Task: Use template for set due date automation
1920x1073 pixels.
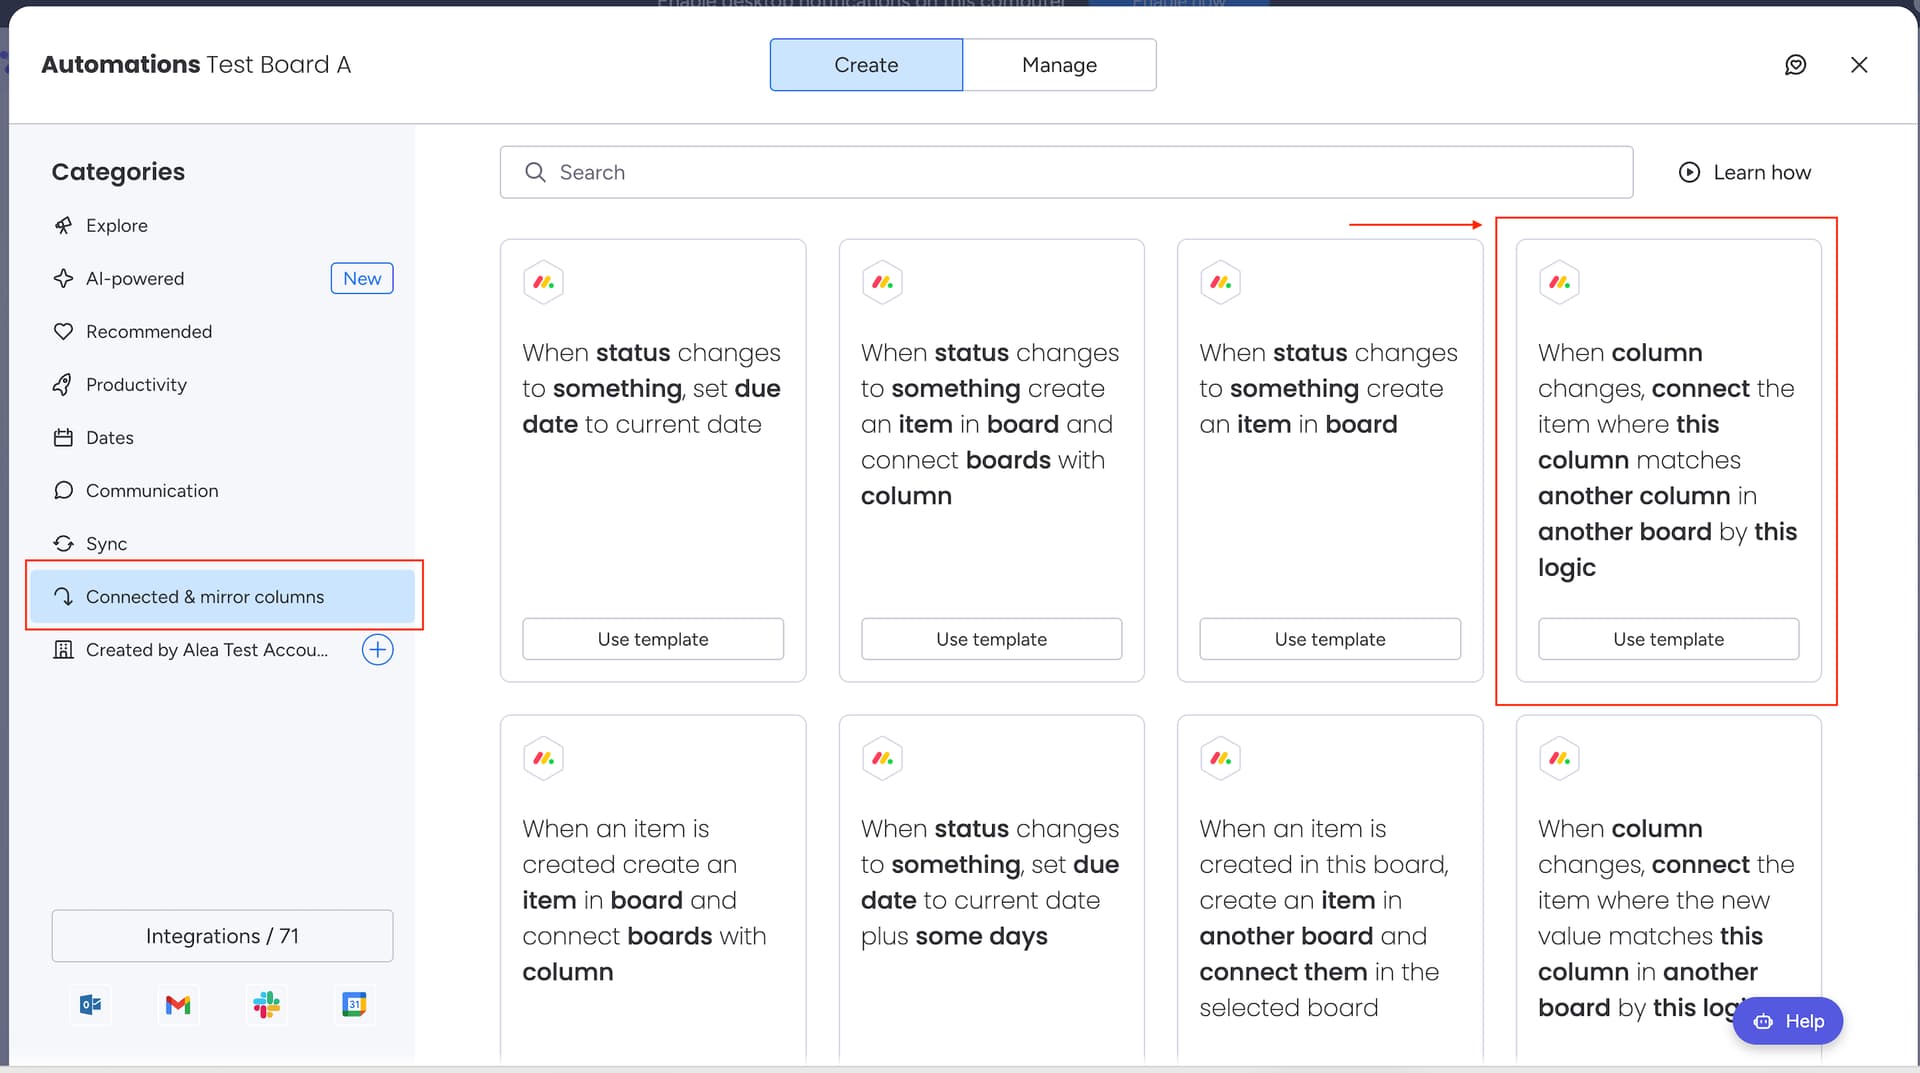Action: [x=652, y=639]
